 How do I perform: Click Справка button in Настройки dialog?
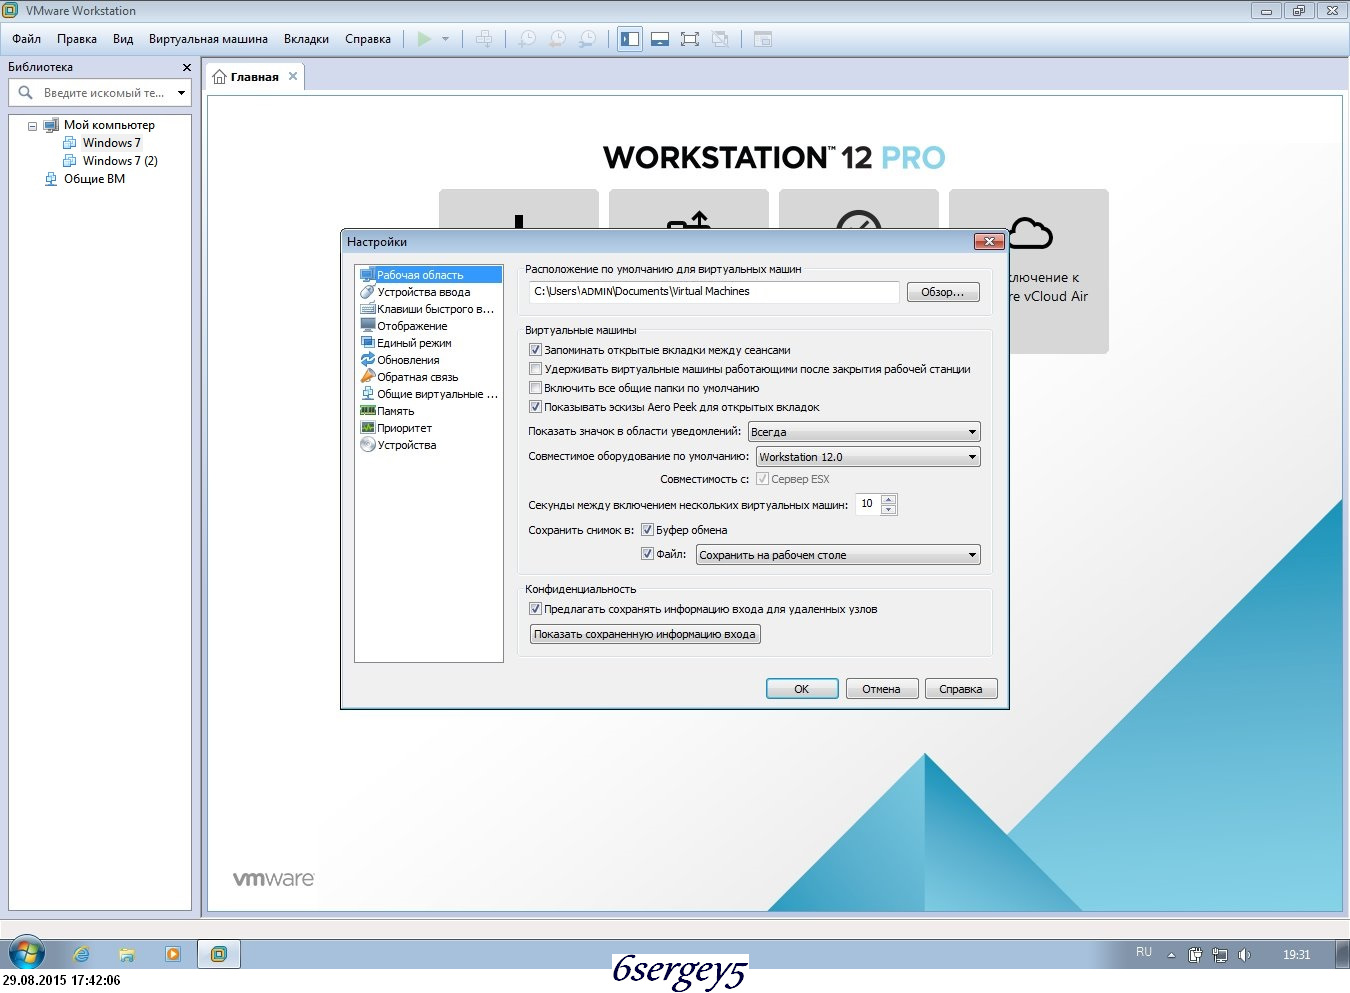click(961, 689)
